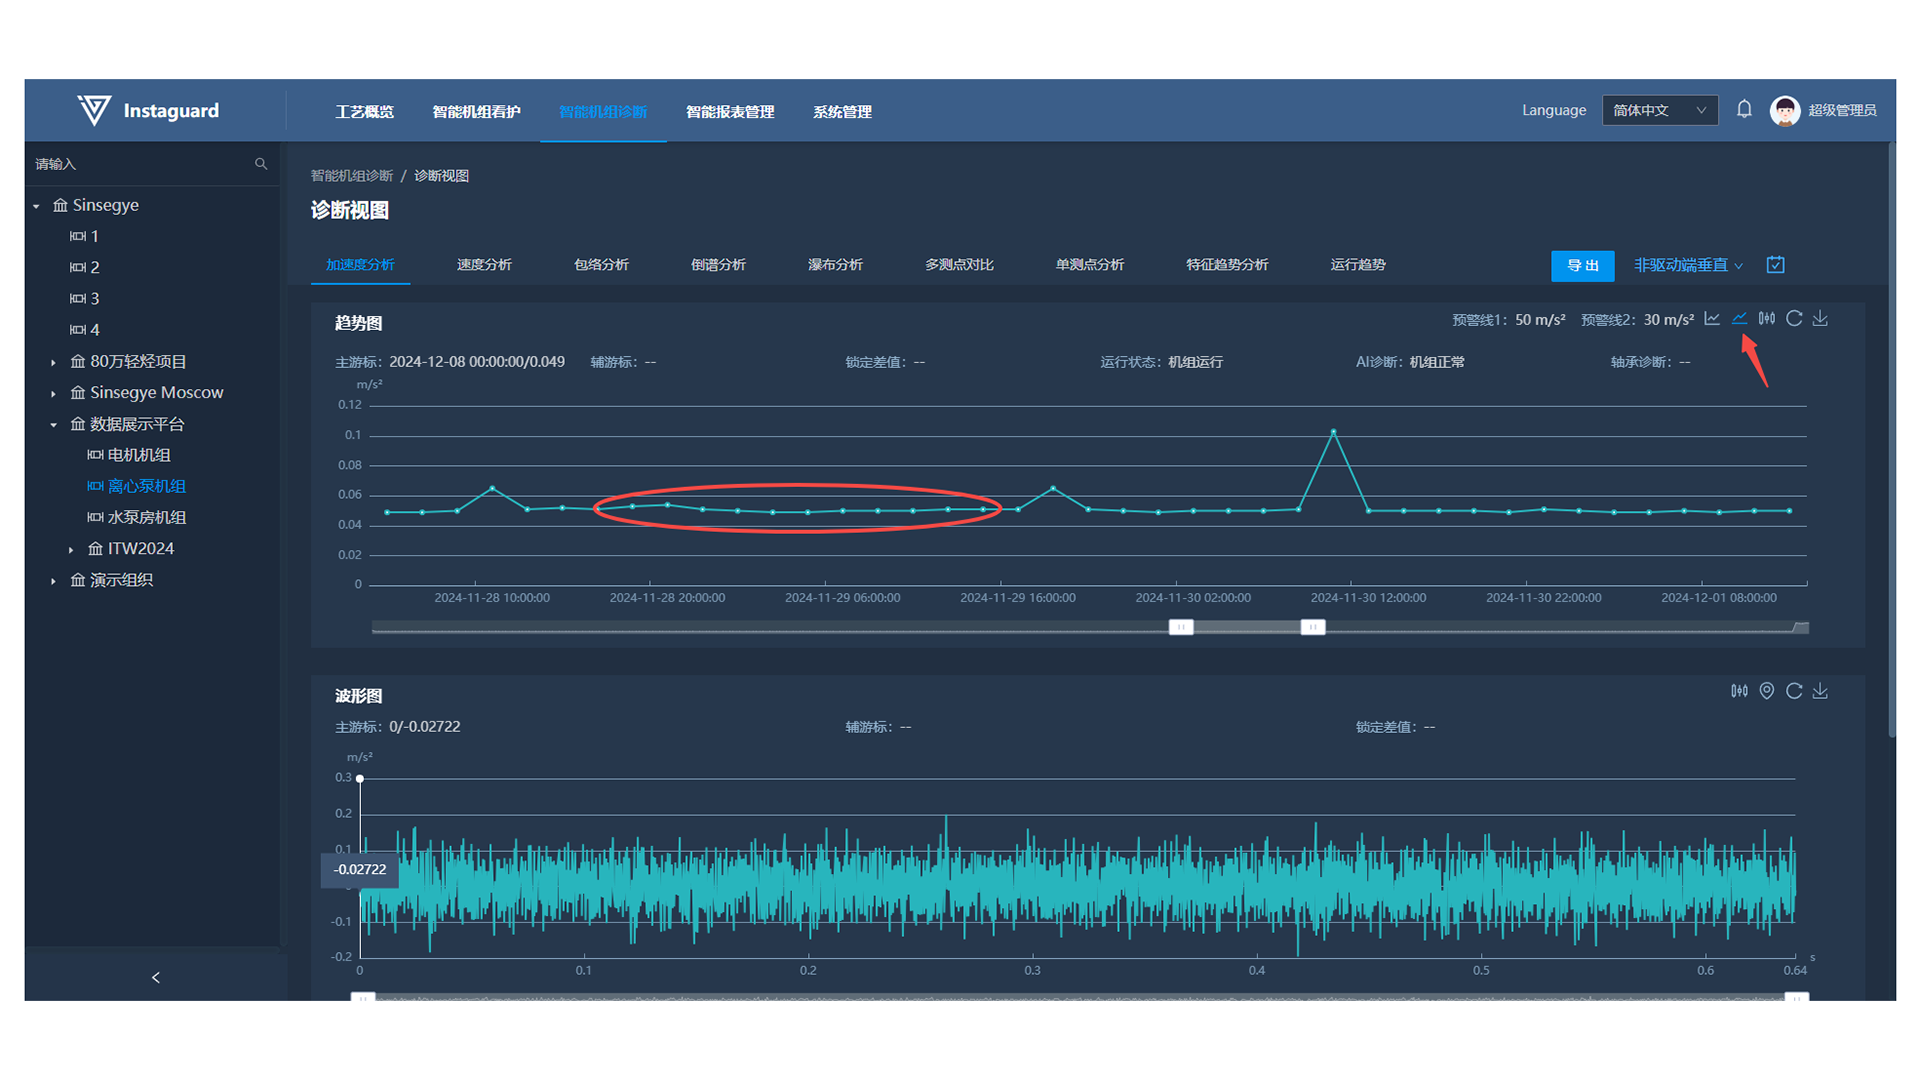Open the notifications bell
1920x1080 pixels.
(1744, 110)
